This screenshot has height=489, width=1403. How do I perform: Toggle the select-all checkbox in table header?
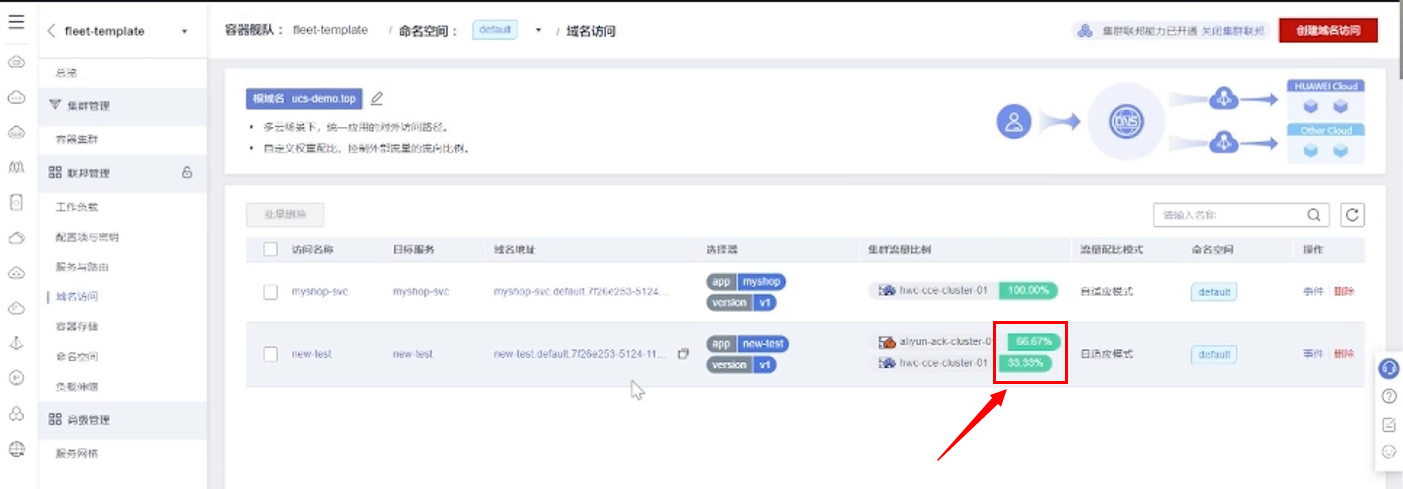(270, 249)
